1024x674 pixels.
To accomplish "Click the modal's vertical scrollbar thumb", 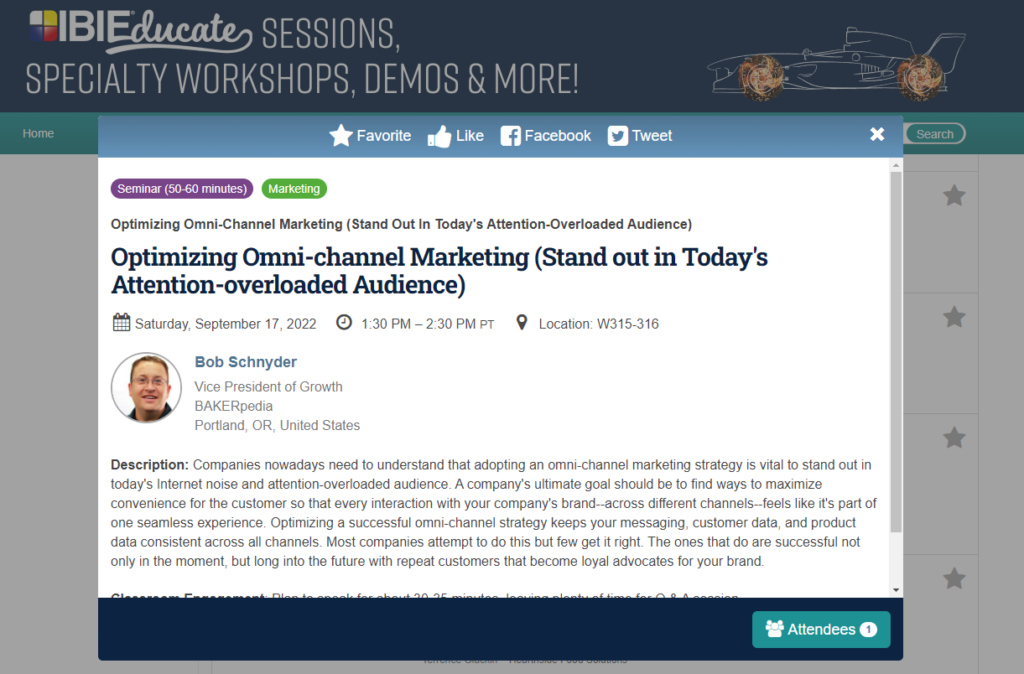I will (x=896, y=350).
